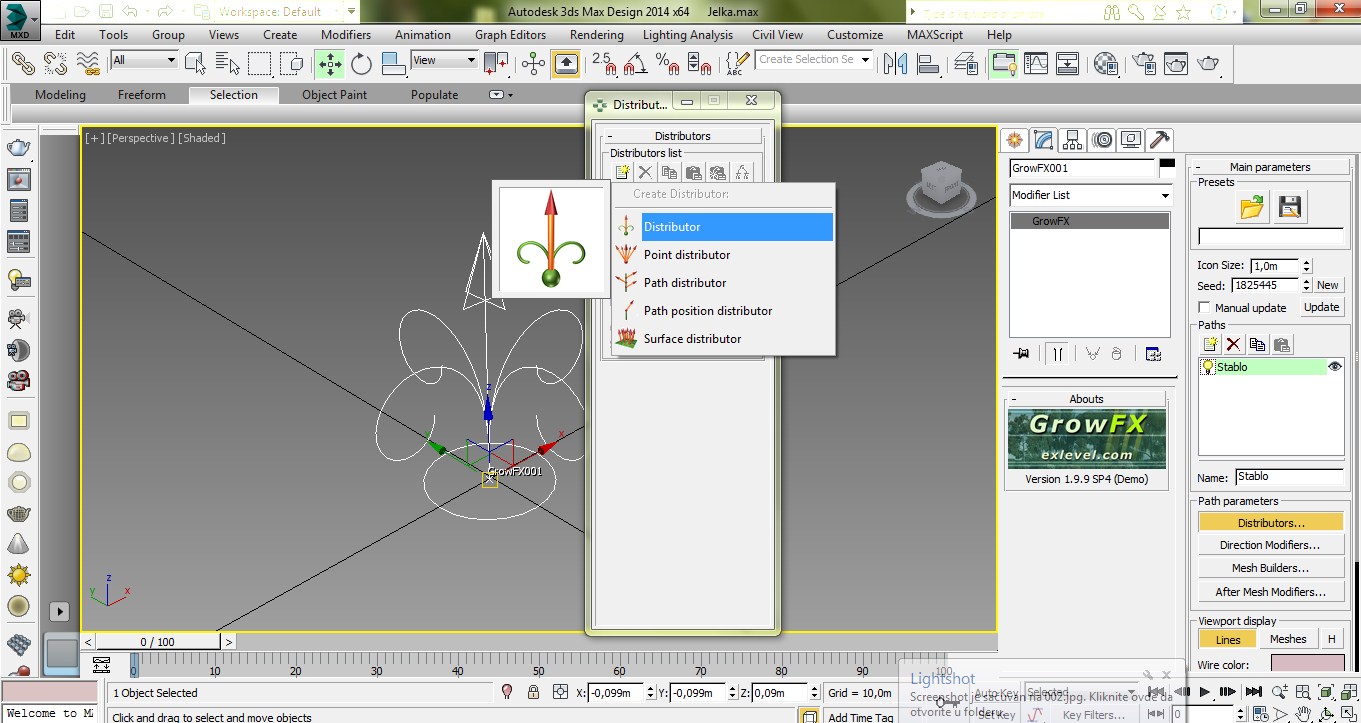Choose Point distributor menu entry
Viewport: 1361px width, 723px height.
(x=723, y=255)
